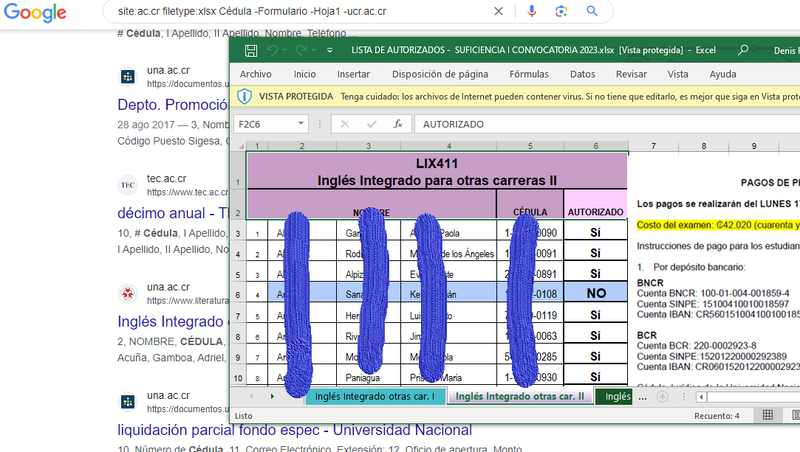The height and width of the screenshot is (452, 800).
Task: Open Customize Quick Access Toolbar dropdown
Action: (331, 49)
